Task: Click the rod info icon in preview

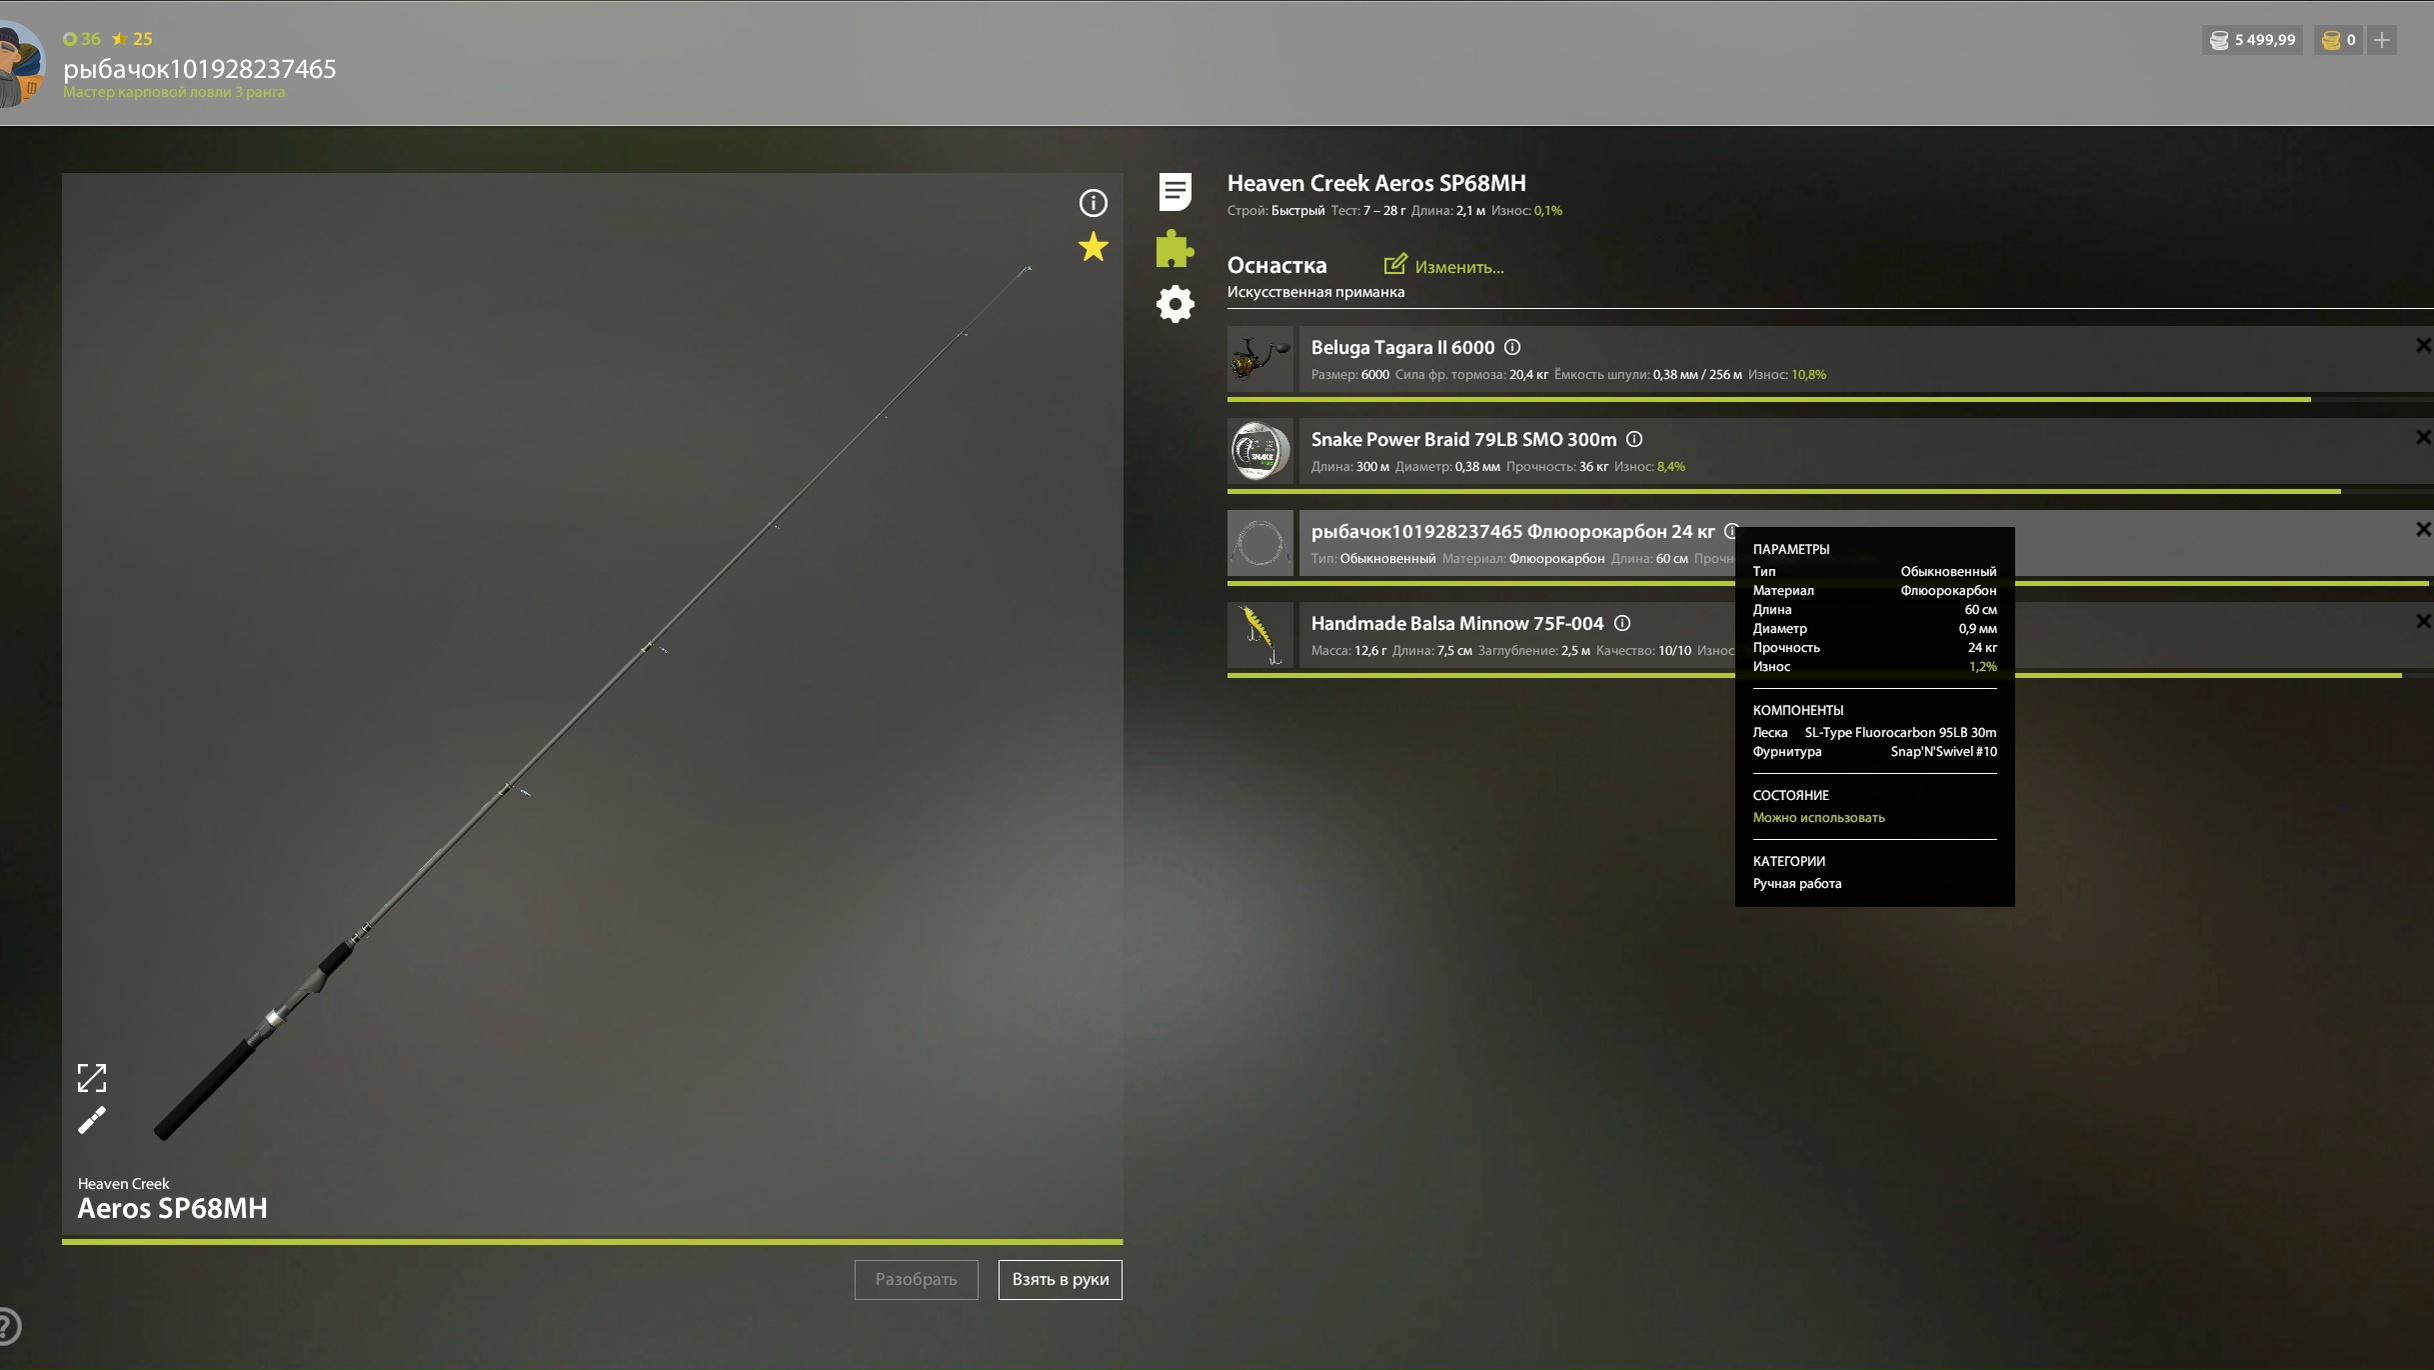Action: click(x=1092, y=203)
